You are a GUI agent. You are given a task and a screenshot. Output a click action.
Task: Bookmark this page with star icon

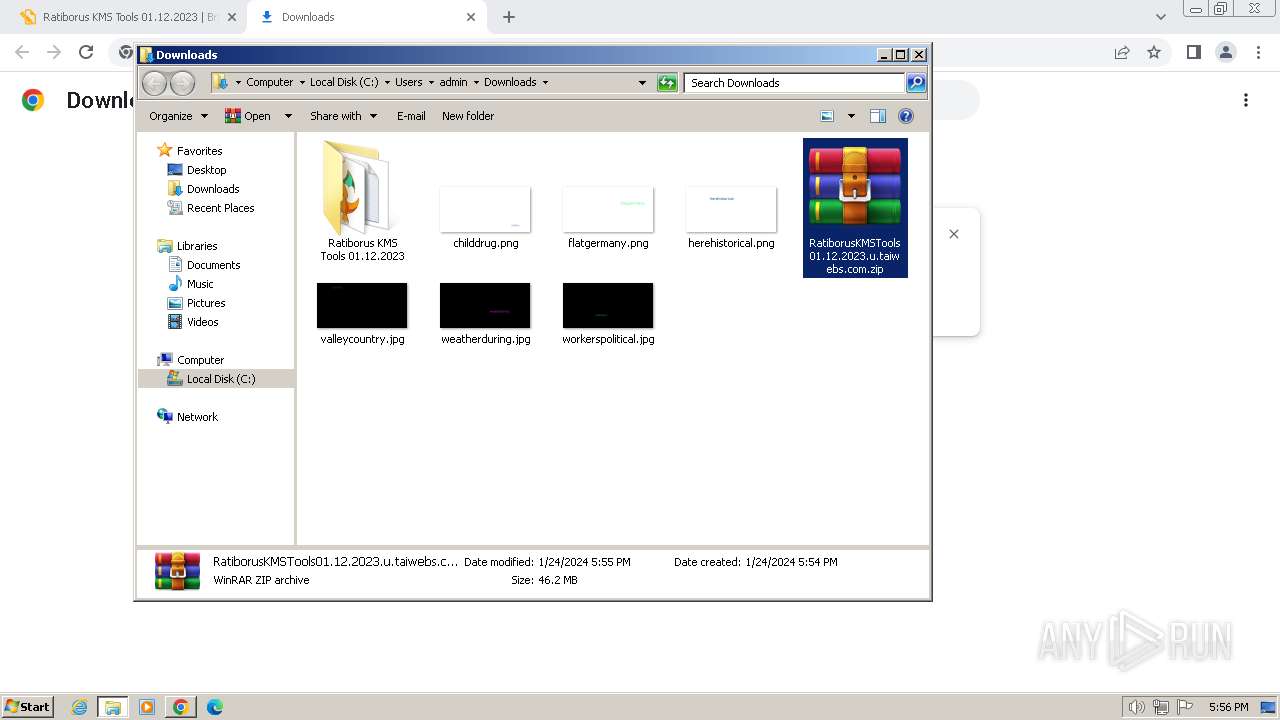[1154, 52]
